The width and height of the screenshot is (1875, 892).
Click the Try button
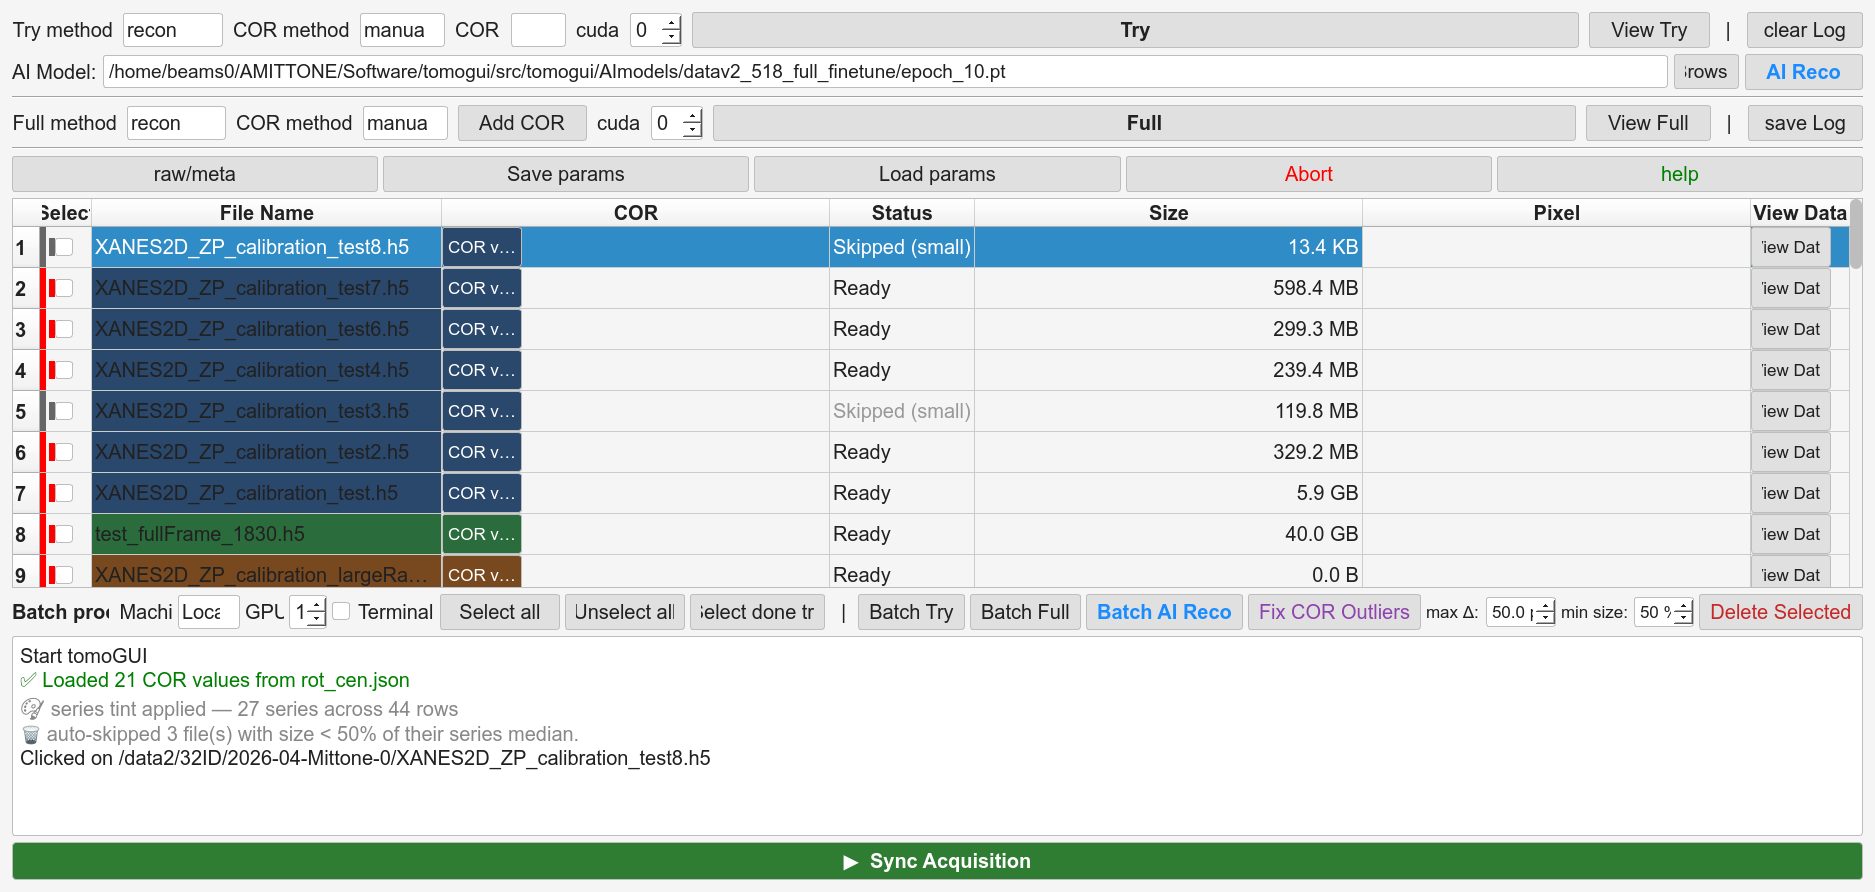coord(1135,30)
